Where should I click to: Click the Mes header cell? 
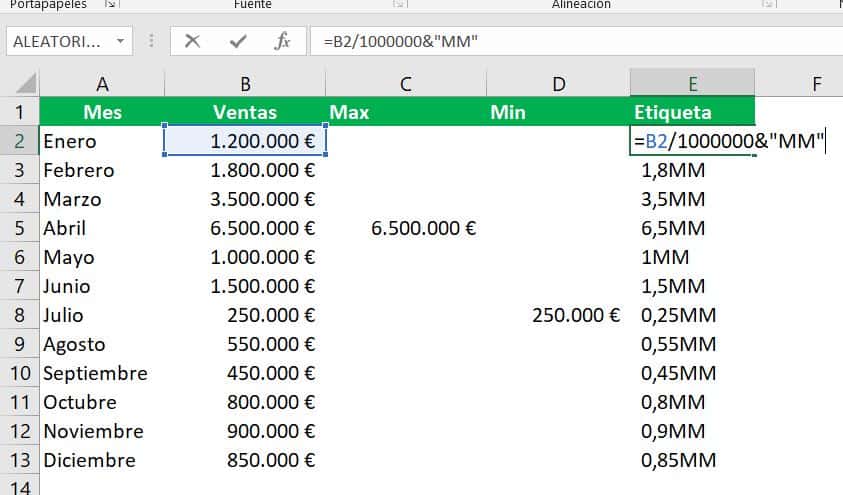pyautogui.click(x=102, y=112)
